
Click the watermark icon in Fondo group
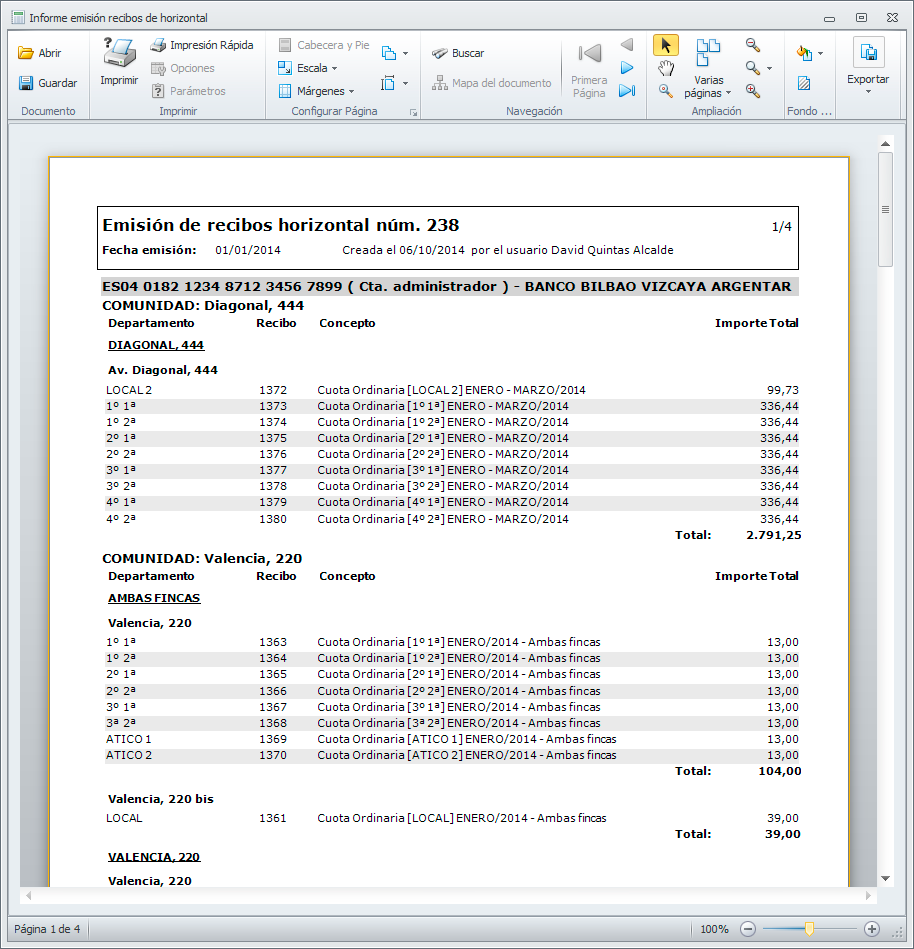[x=804, y=83]
